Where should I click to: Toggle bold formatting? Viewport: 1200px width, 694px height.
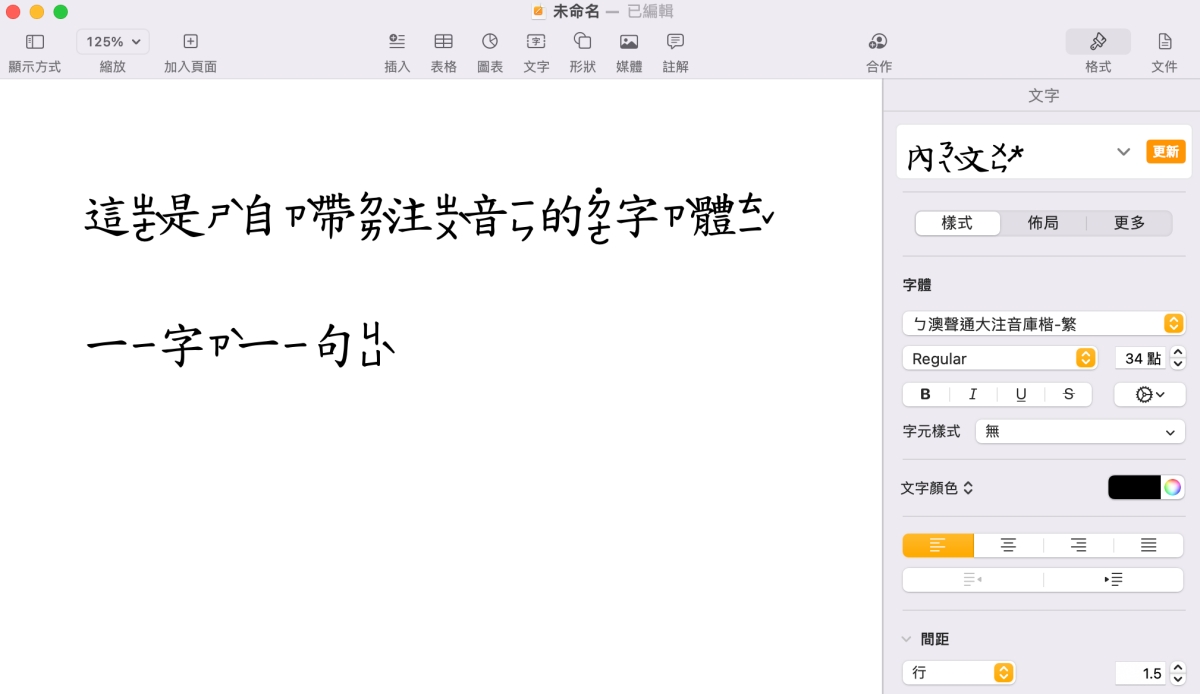point(925,394)
